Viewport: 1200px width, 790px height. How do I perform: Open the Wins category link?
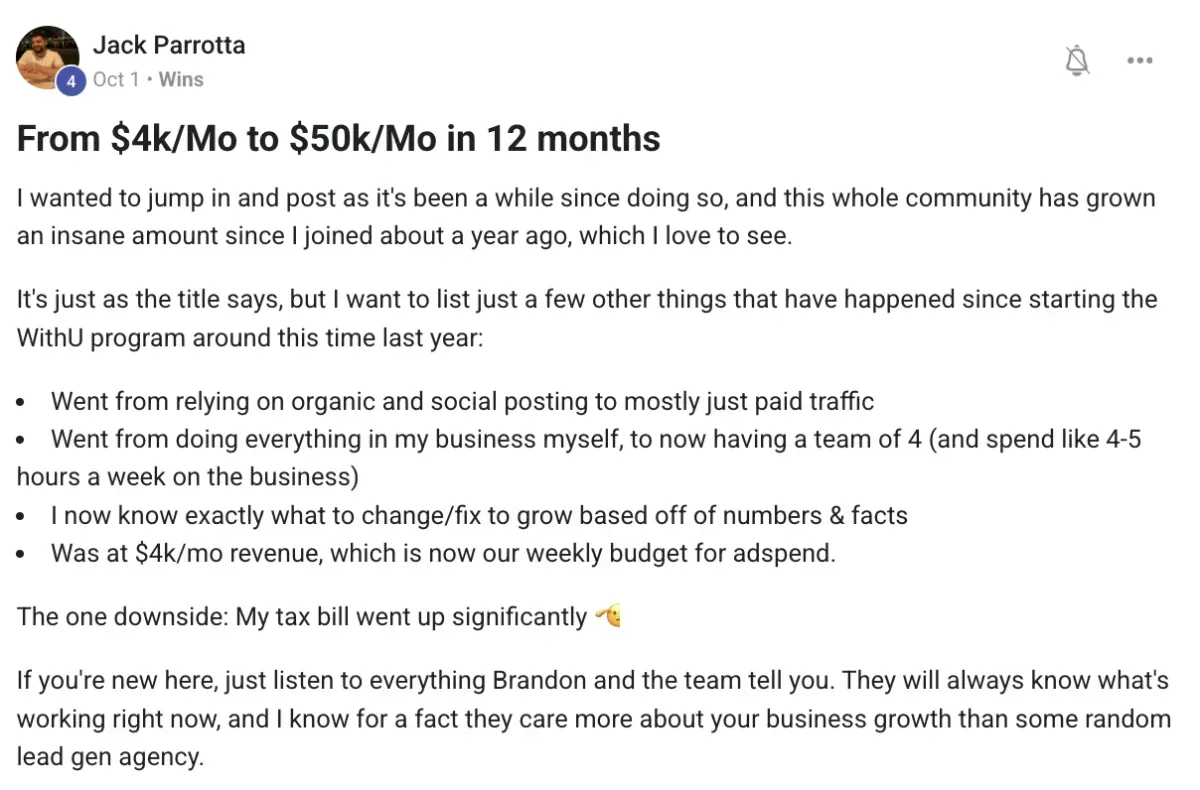pyautogui.click(x=181, y=79)
